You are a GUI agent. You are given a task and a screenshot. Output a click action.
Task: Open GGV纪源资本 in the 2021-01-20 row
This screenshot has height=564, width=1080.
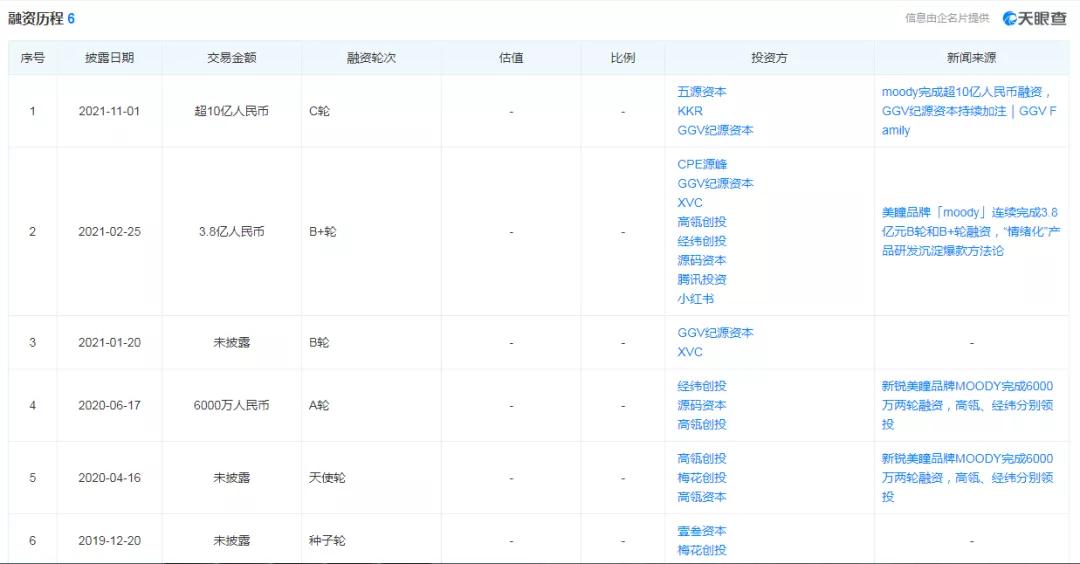(715, 333)
